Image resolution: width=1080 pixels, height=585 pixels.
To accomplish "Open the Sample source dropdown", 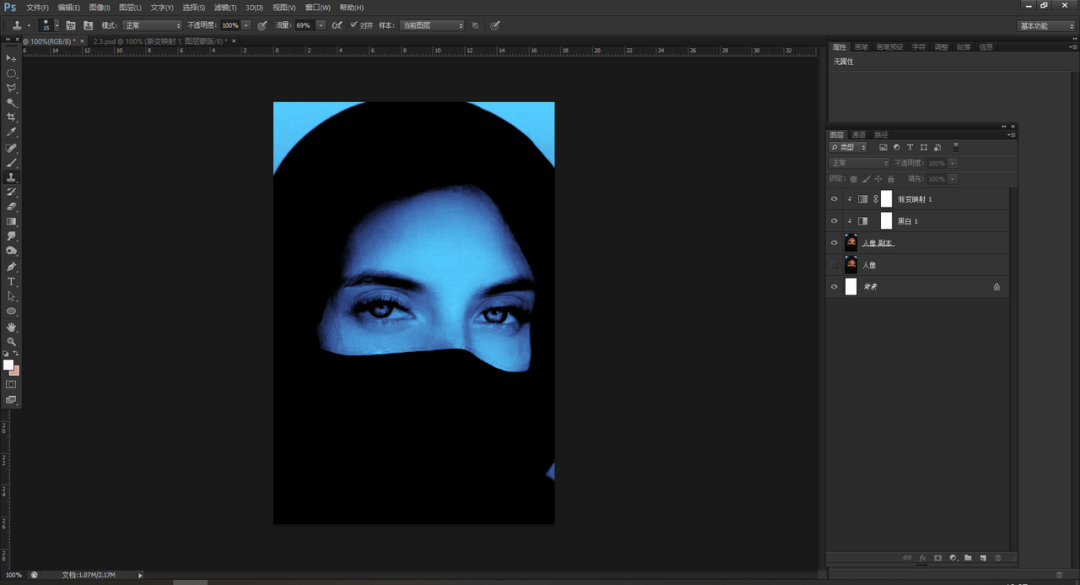I will pos(432,25).
